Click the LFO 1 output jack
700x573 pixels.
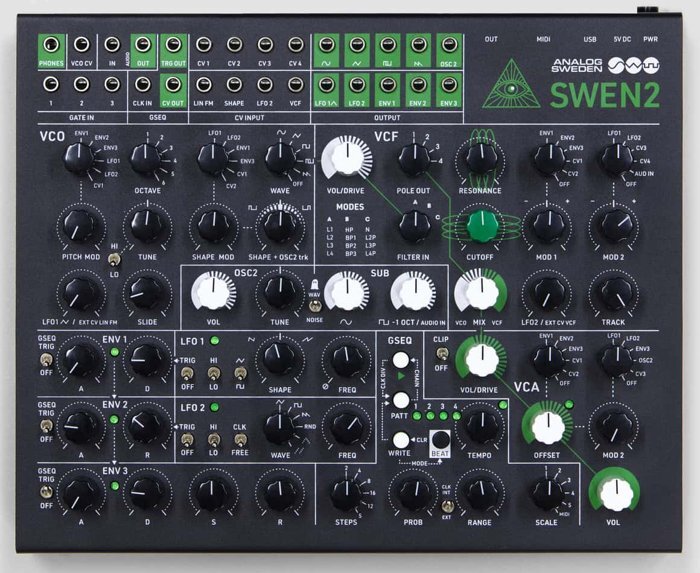tap(326, 84)
